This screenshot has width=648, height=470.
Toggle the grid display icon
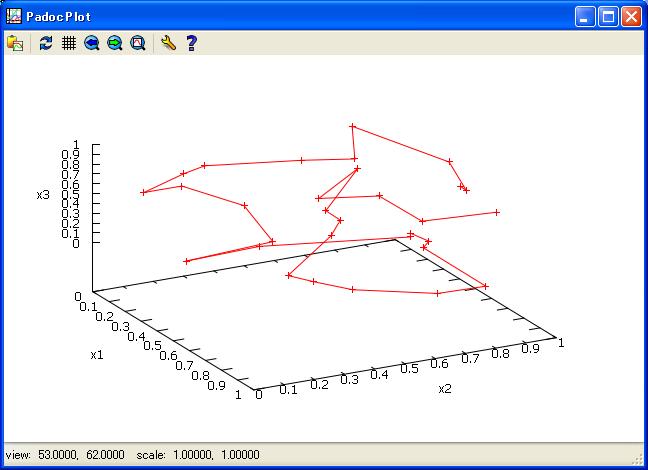click(69, 43)
